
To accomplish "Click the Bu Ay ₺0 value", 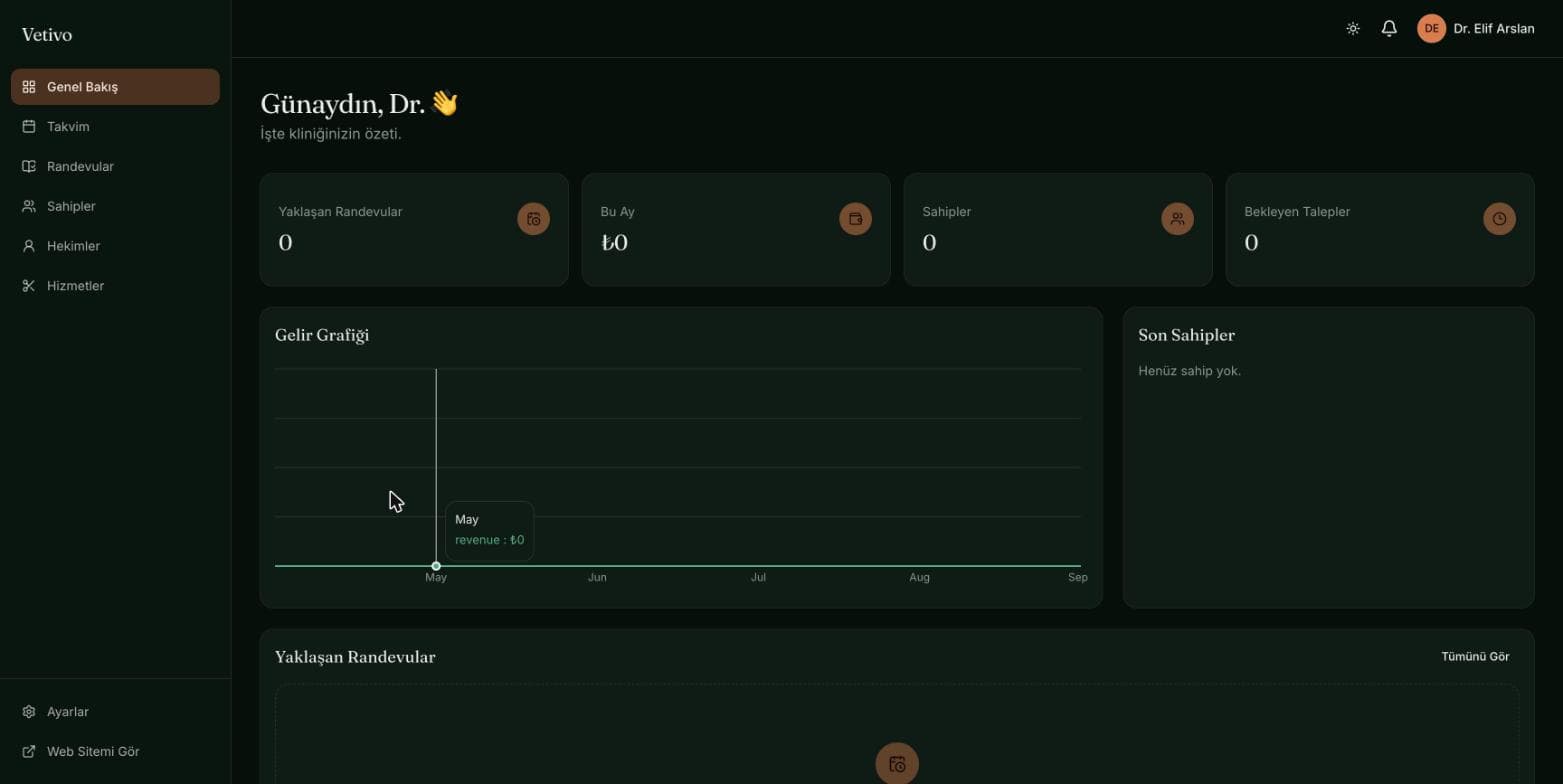I will click(614, 243).
